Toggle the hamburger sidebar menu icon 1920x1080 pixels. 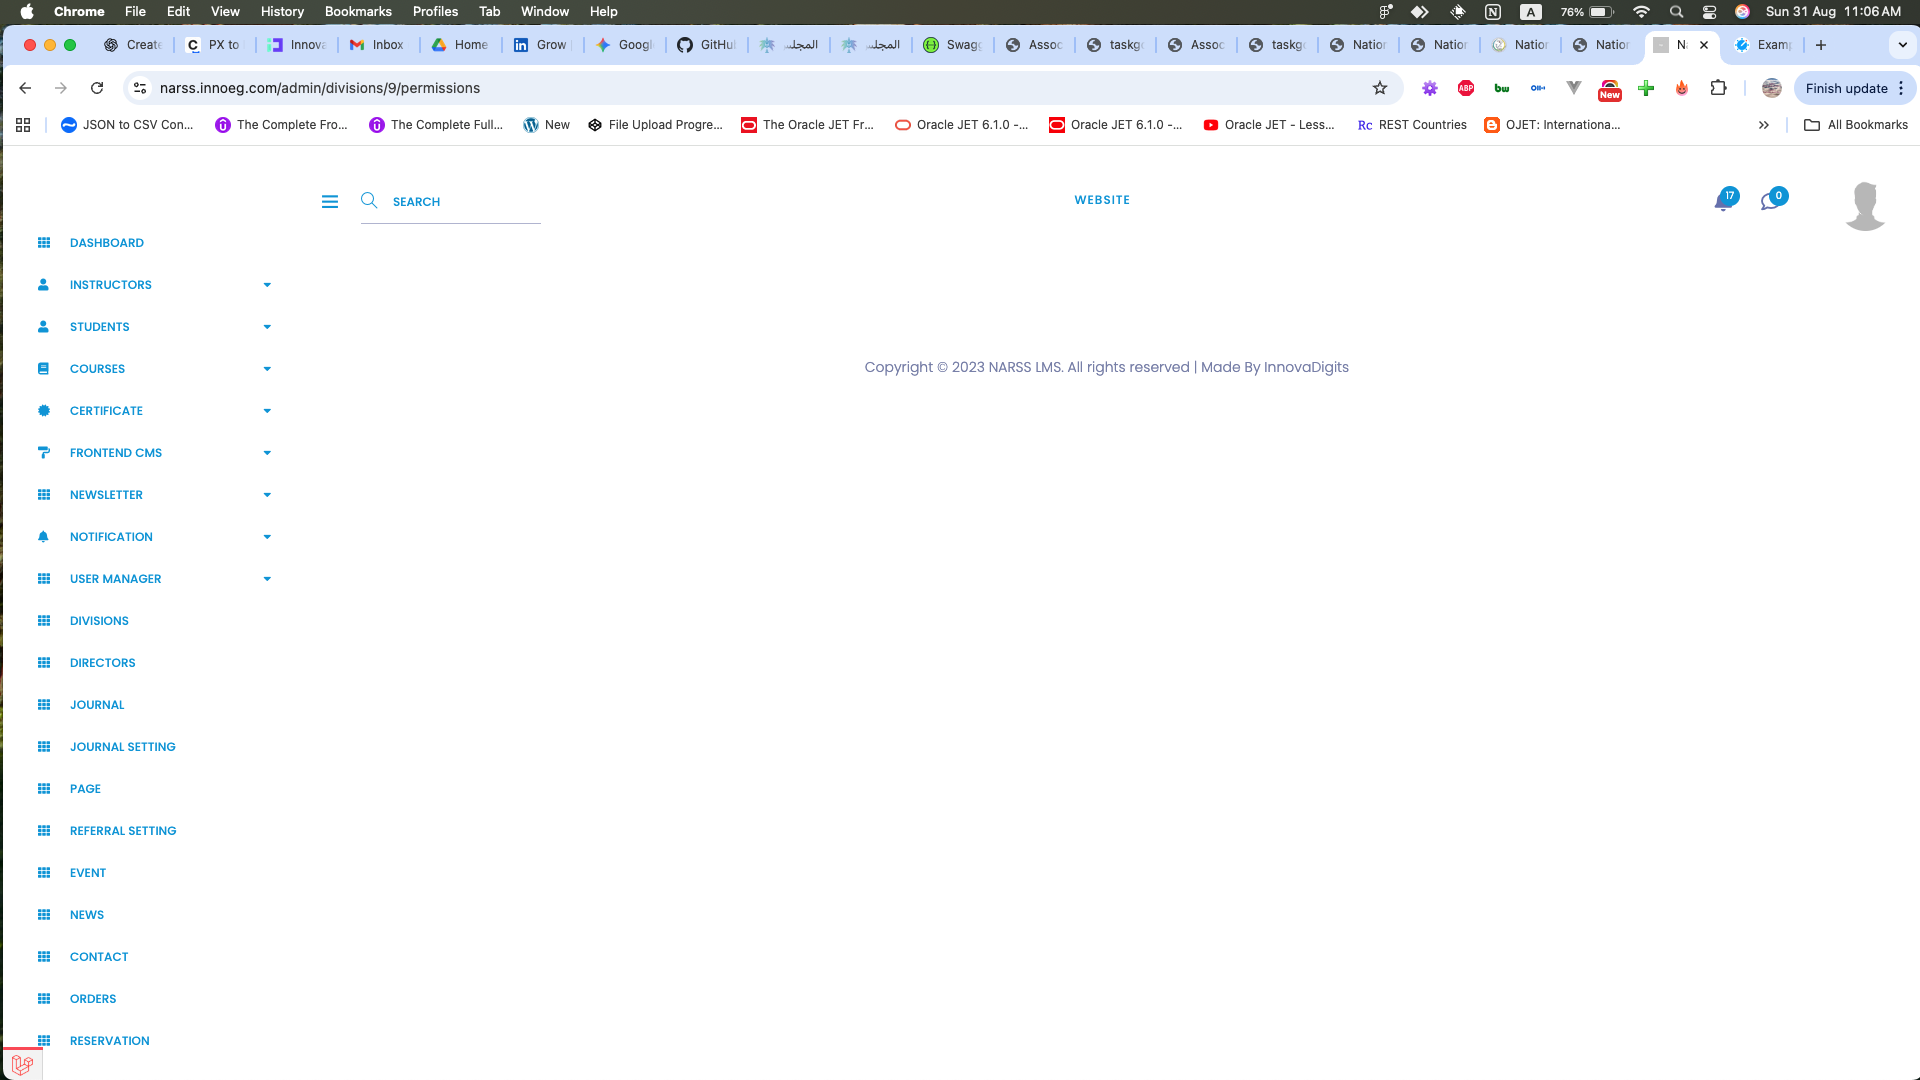tap(330, 202)
